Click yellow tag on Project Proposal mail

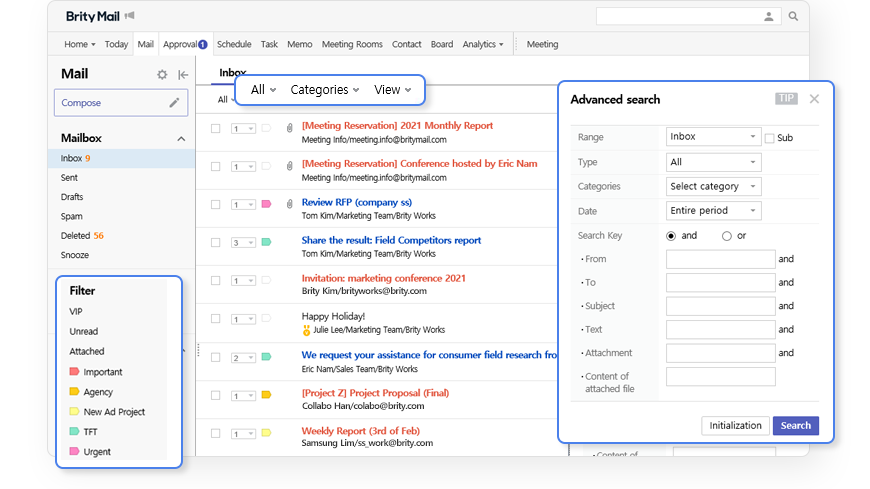click(266, 395)
